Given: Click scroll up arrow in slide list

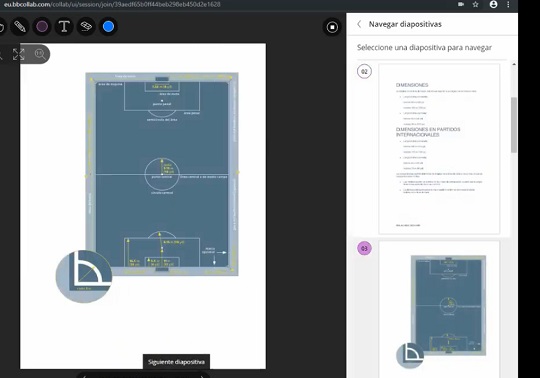Looking at the screenshot, I should click(514, 64).
